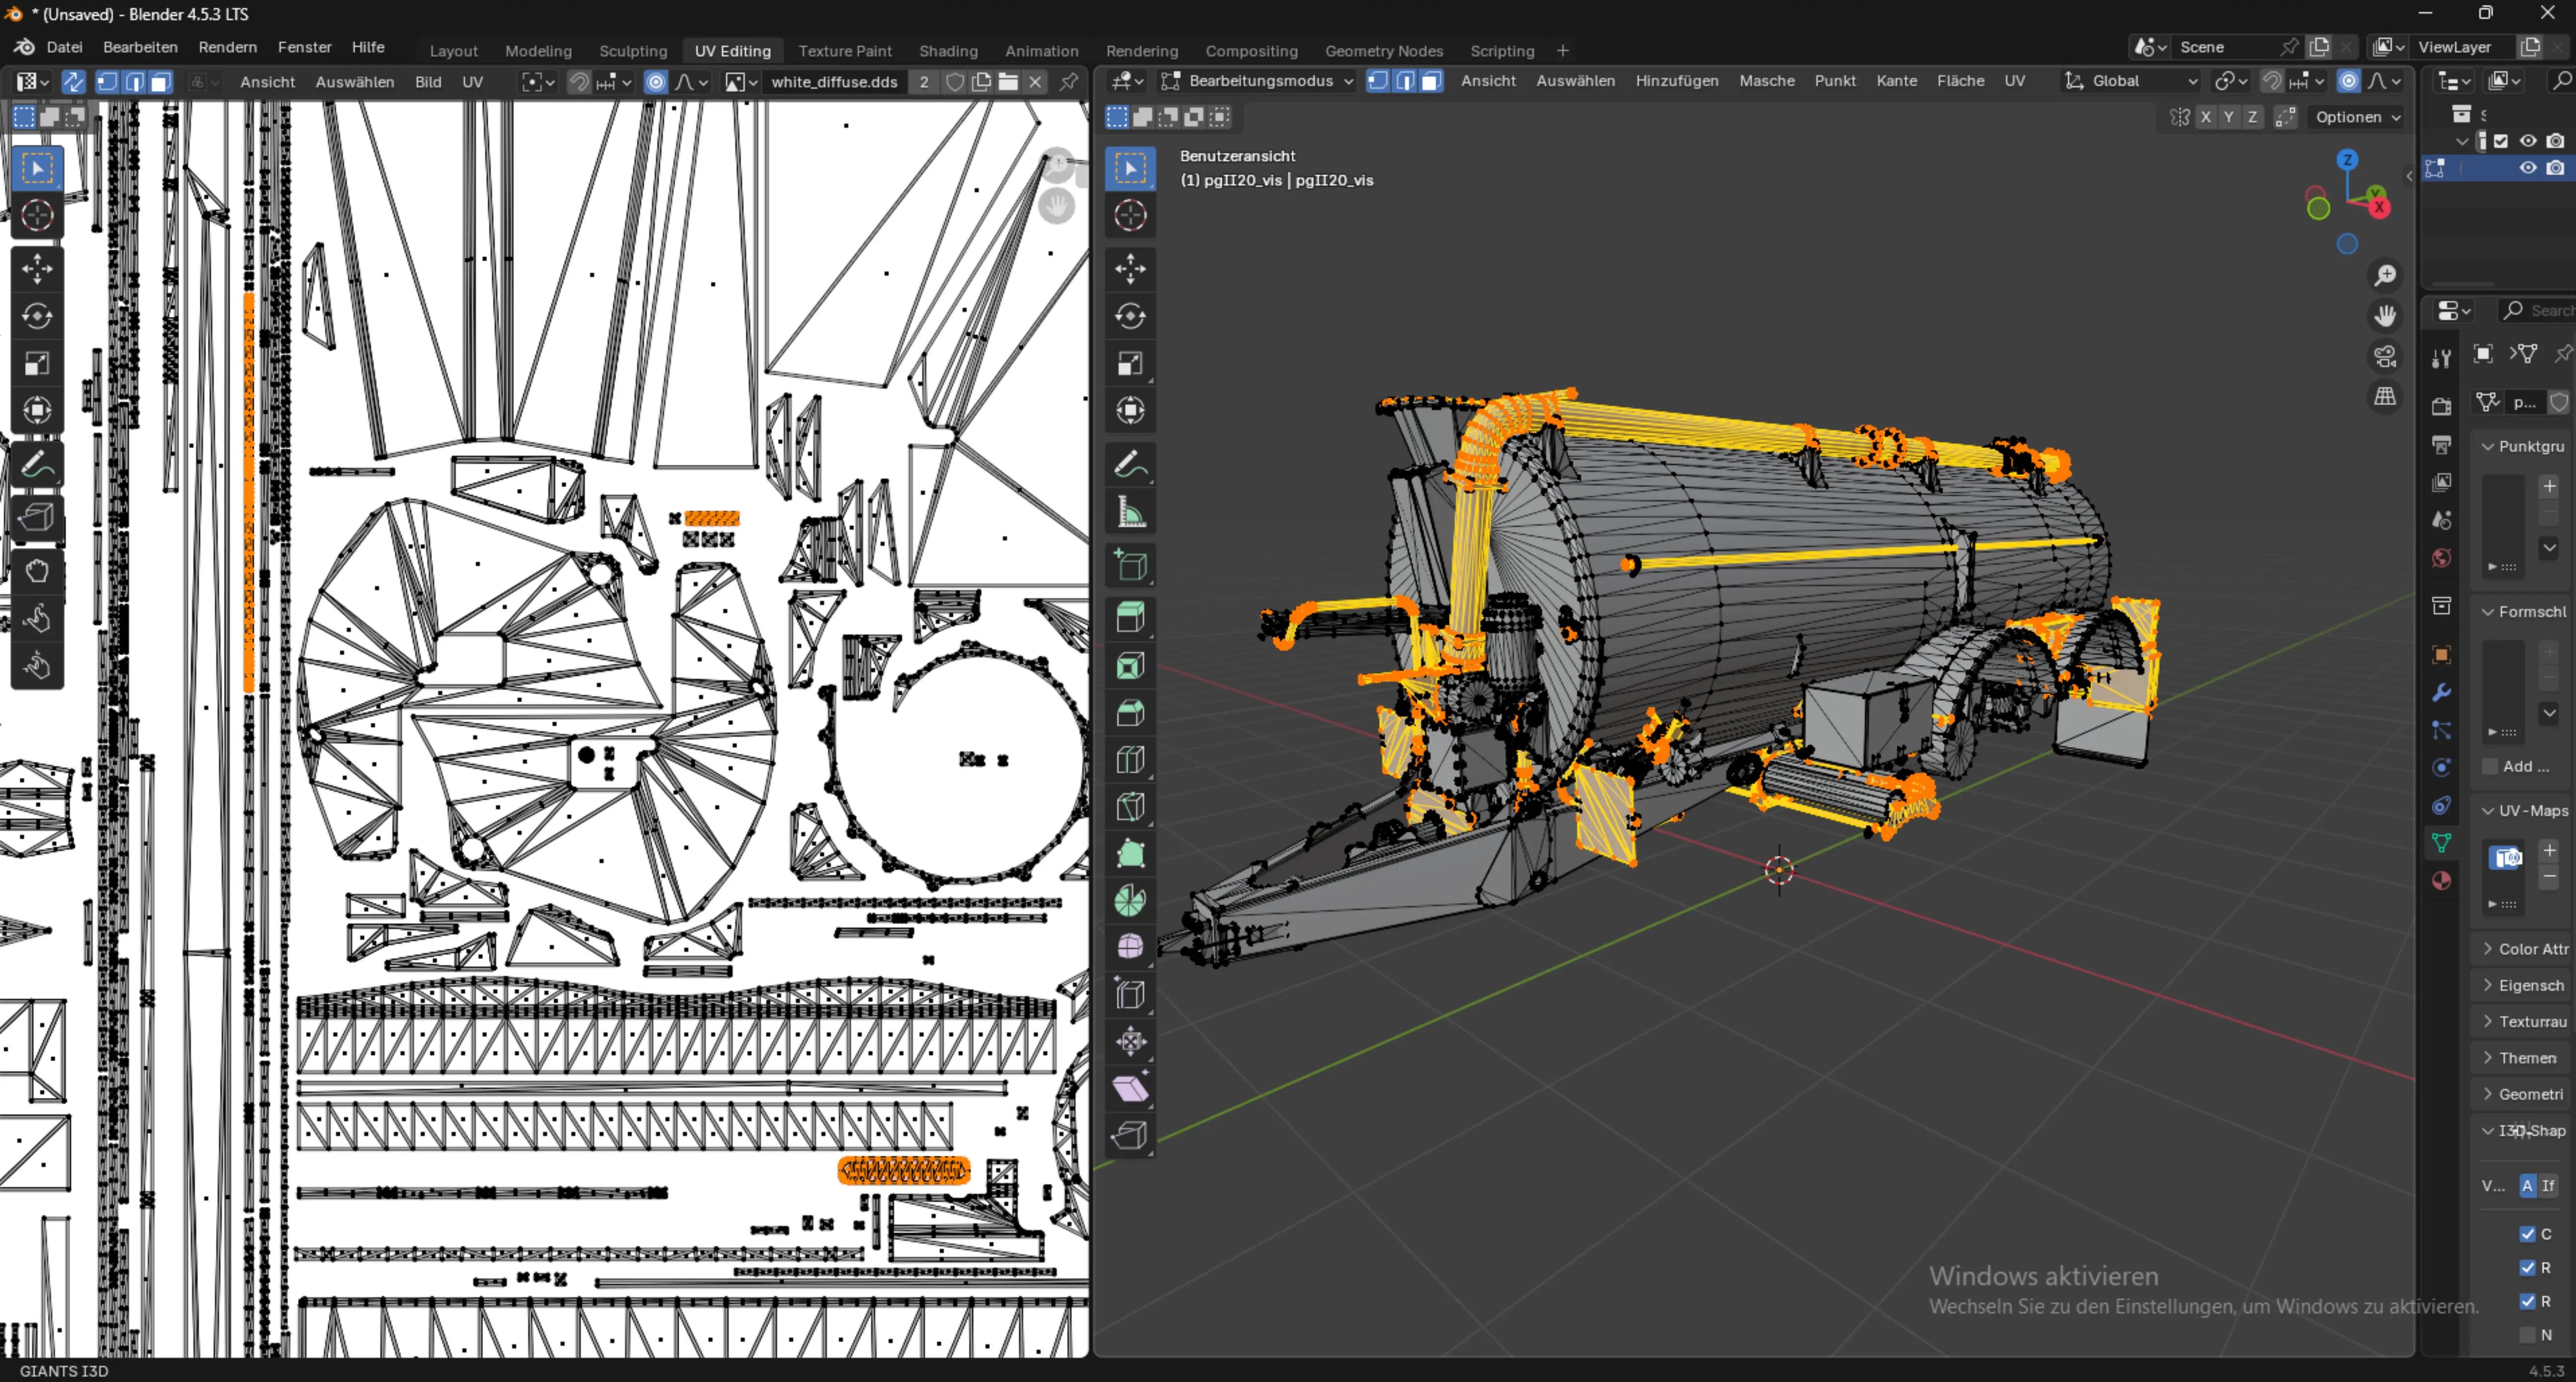Add a new UV map with plus button
Viewport: 2576px width, 1382px height.
(2549, 850)
